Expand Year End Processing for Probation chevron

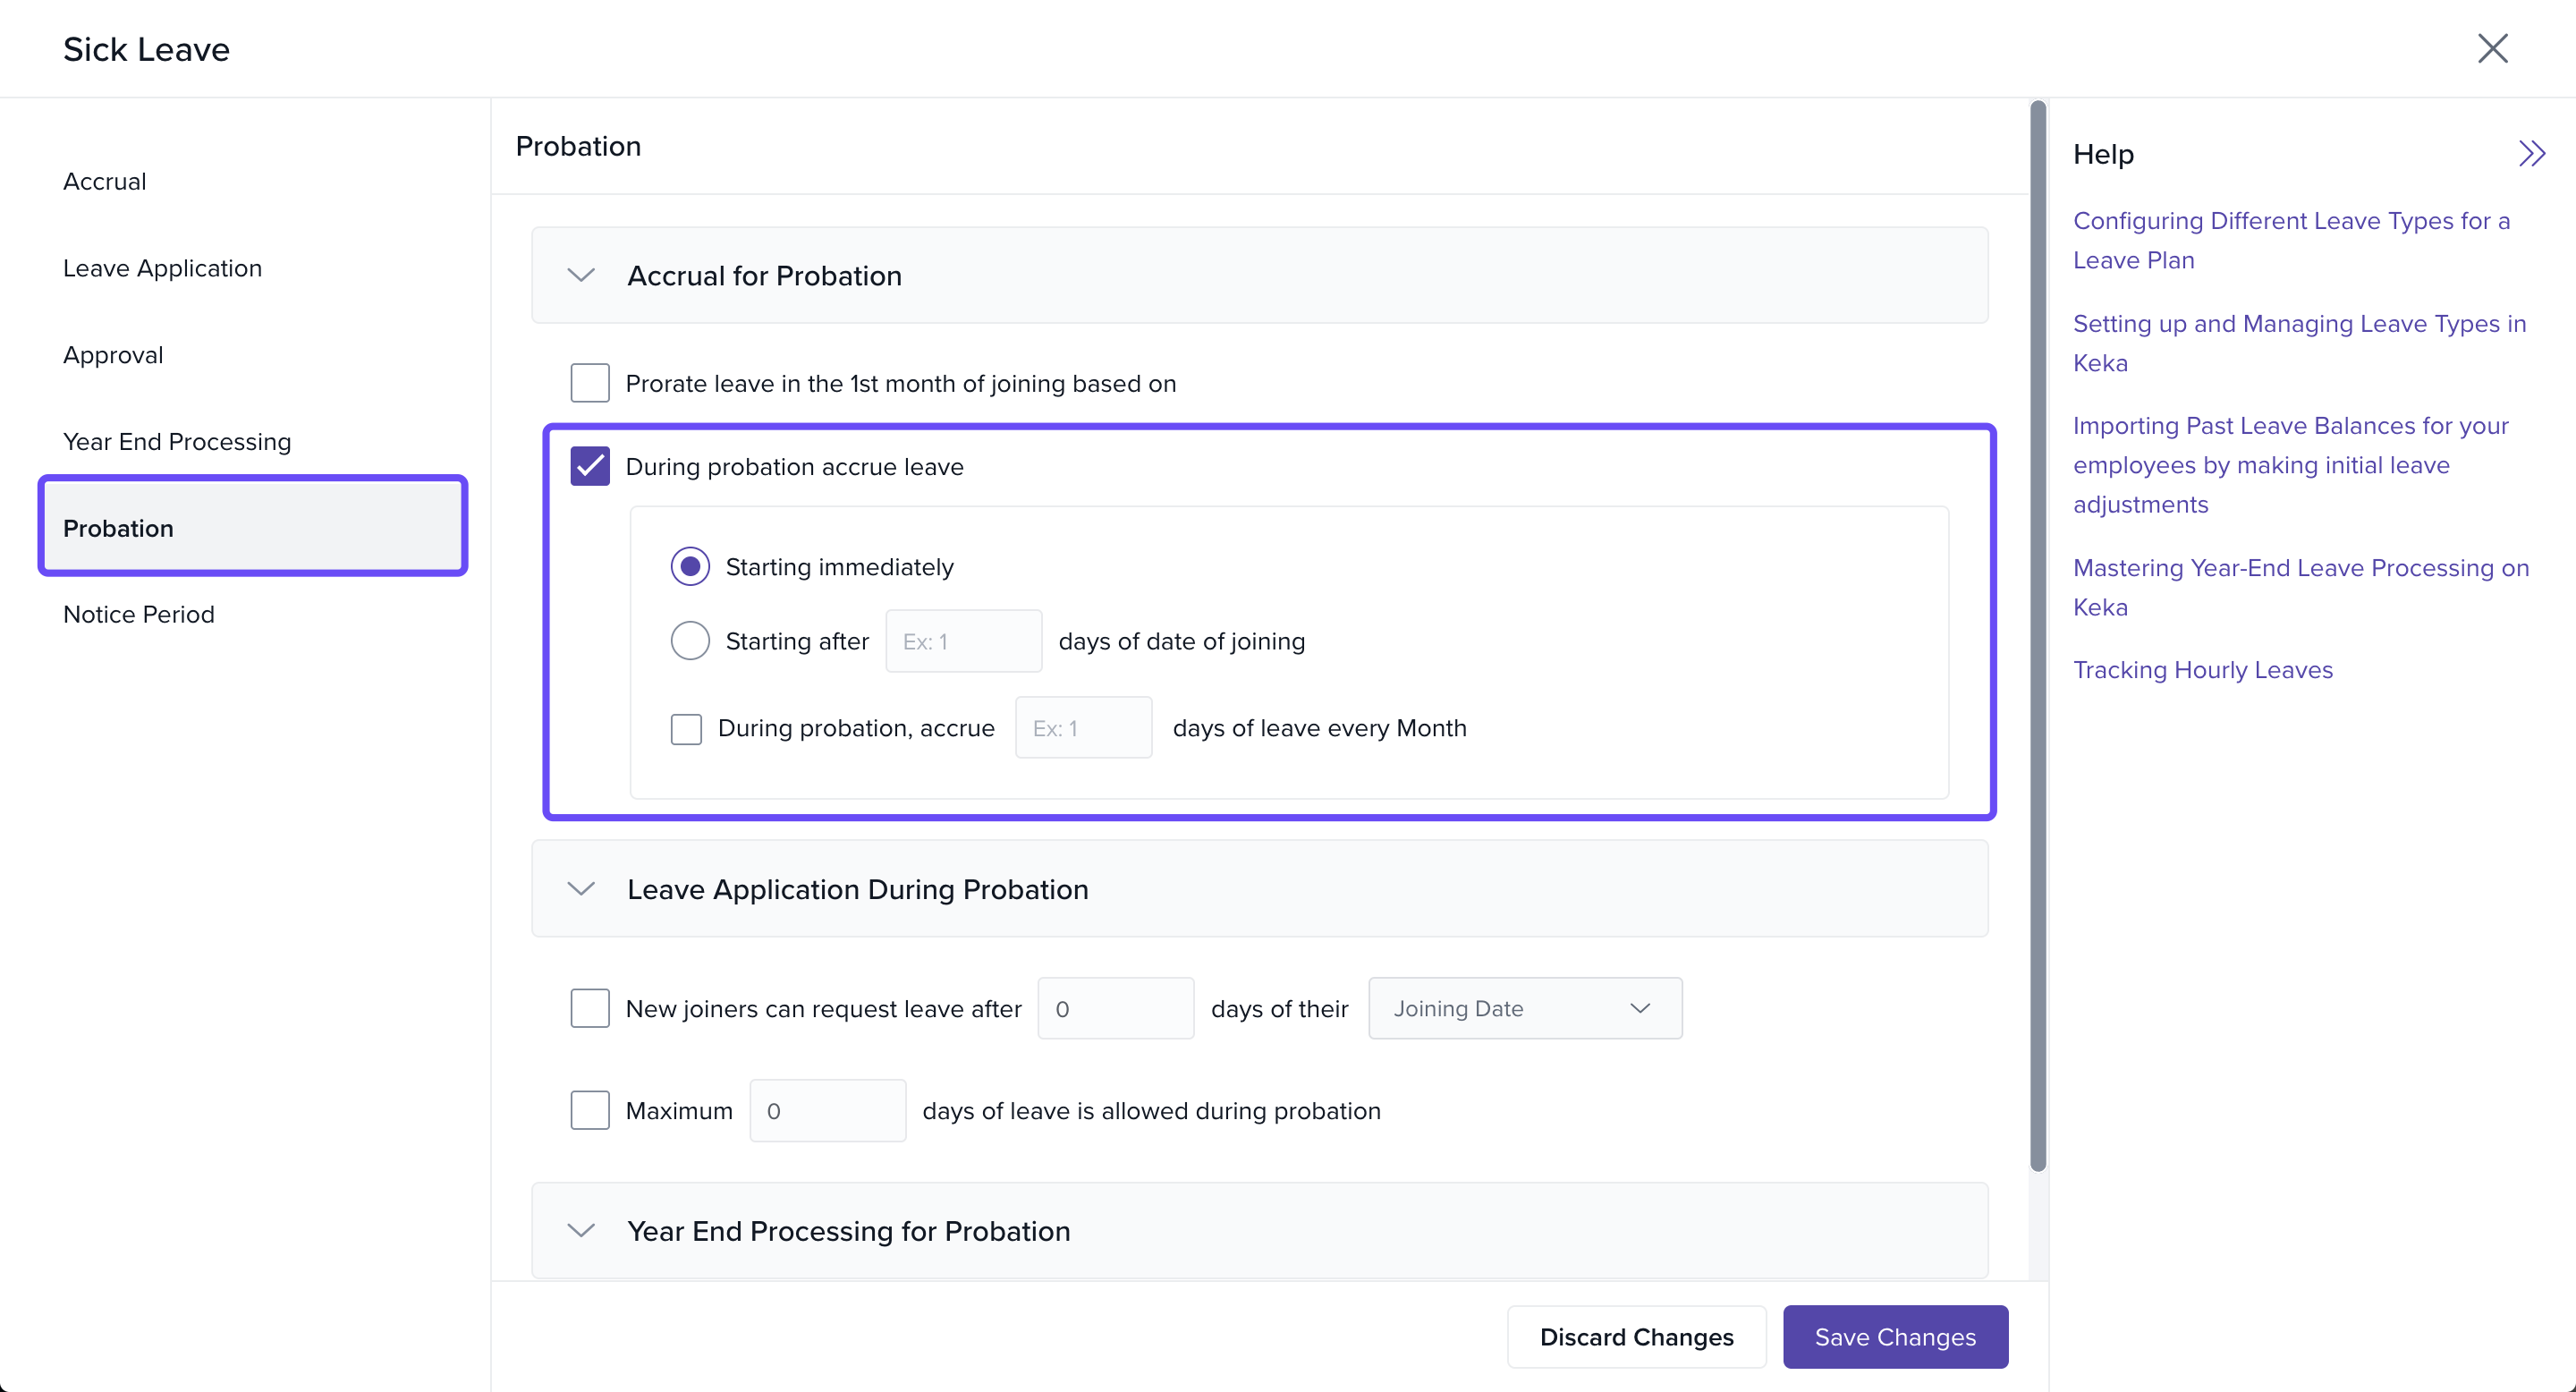pos(581,1231)
